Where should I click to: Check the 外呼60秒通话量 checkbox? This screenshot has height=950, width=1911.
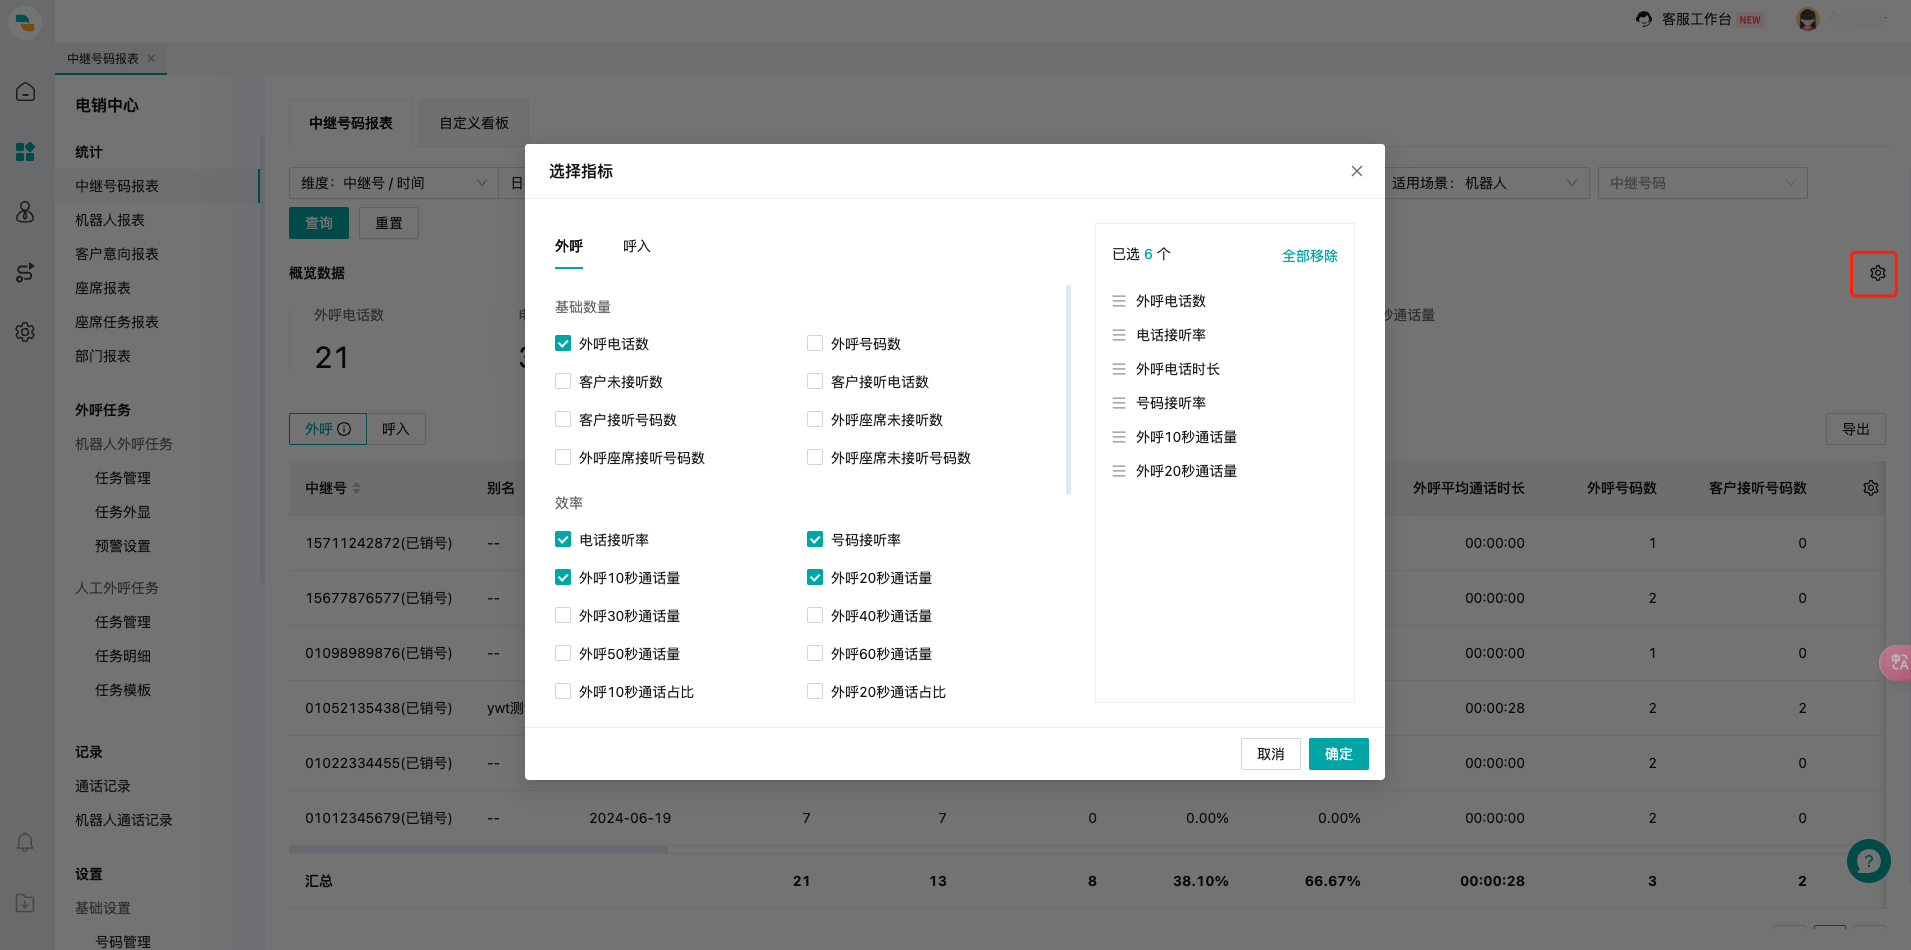815,653
